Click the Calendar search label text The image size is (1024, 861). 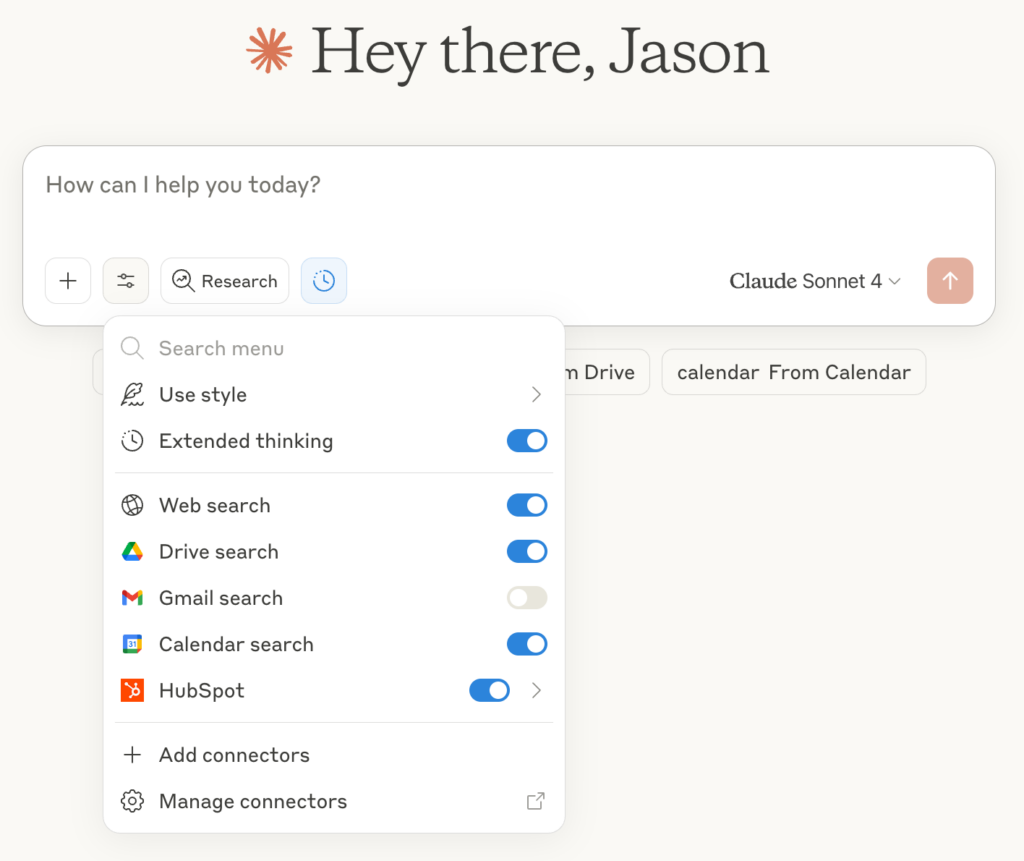pos(236,644)
